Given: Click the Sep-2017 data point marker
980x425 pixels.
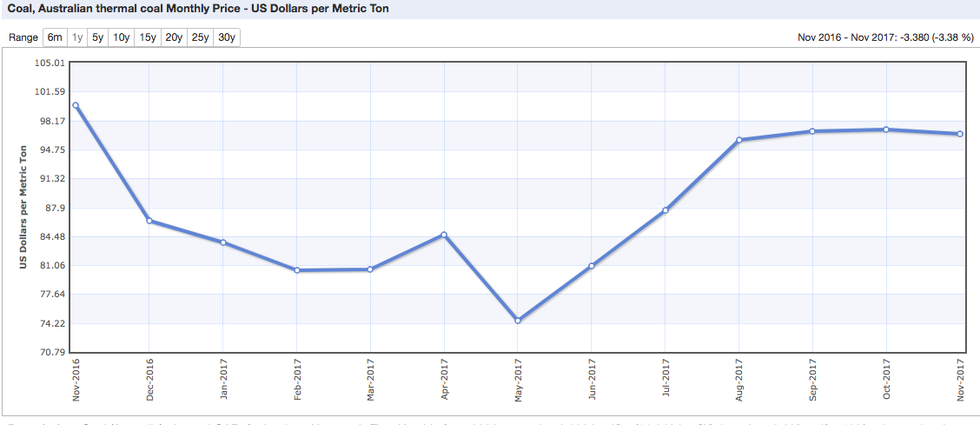Looking at the screenshot, I should pos(813,131).
